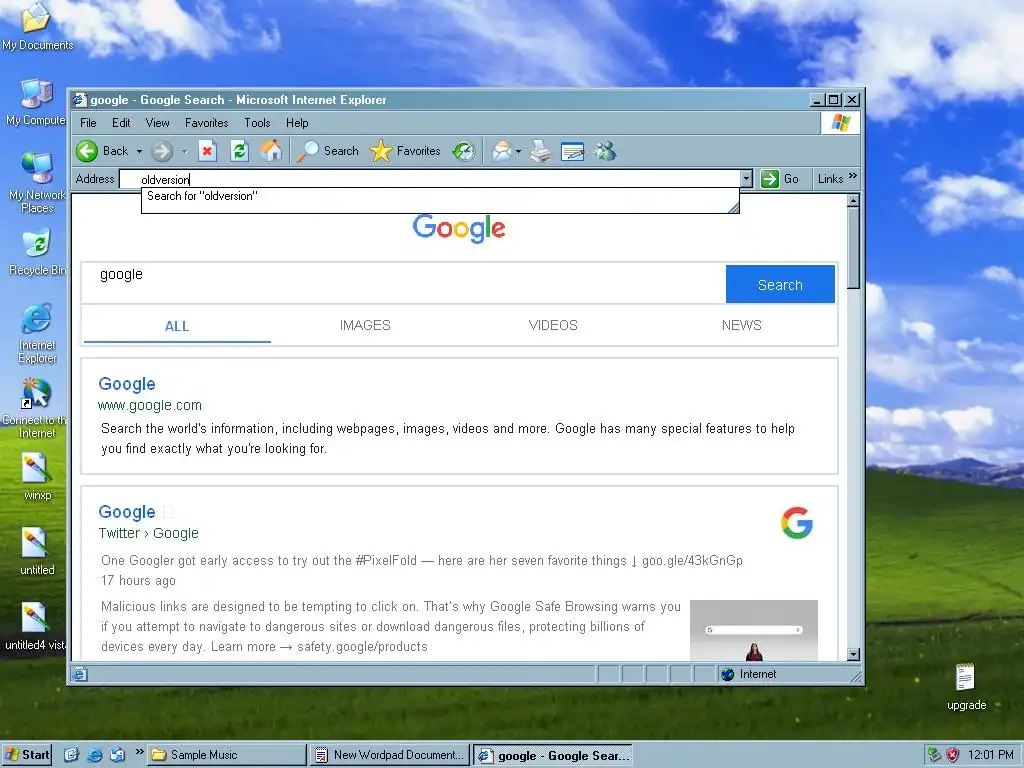Screen dimensions: 1024x768
Task: Open the Twitter Google result title link
Action: tap(127, 512)
